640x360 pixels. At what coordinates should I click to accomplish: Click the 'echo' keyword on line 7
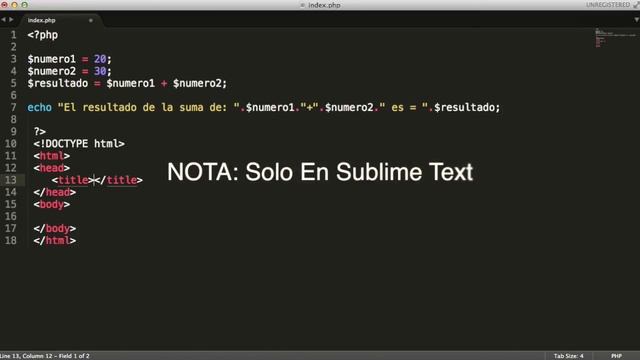40,107
